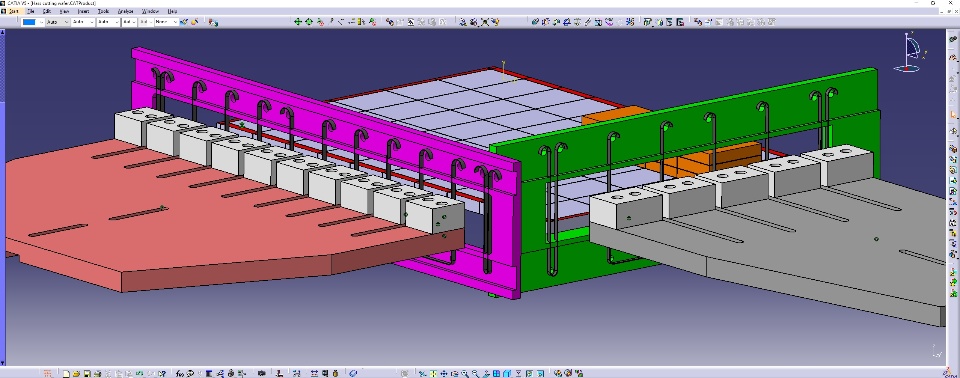Click the compass in the viewport corner
The width and height of the screenshot is (960, 378).
pos(909,53)
